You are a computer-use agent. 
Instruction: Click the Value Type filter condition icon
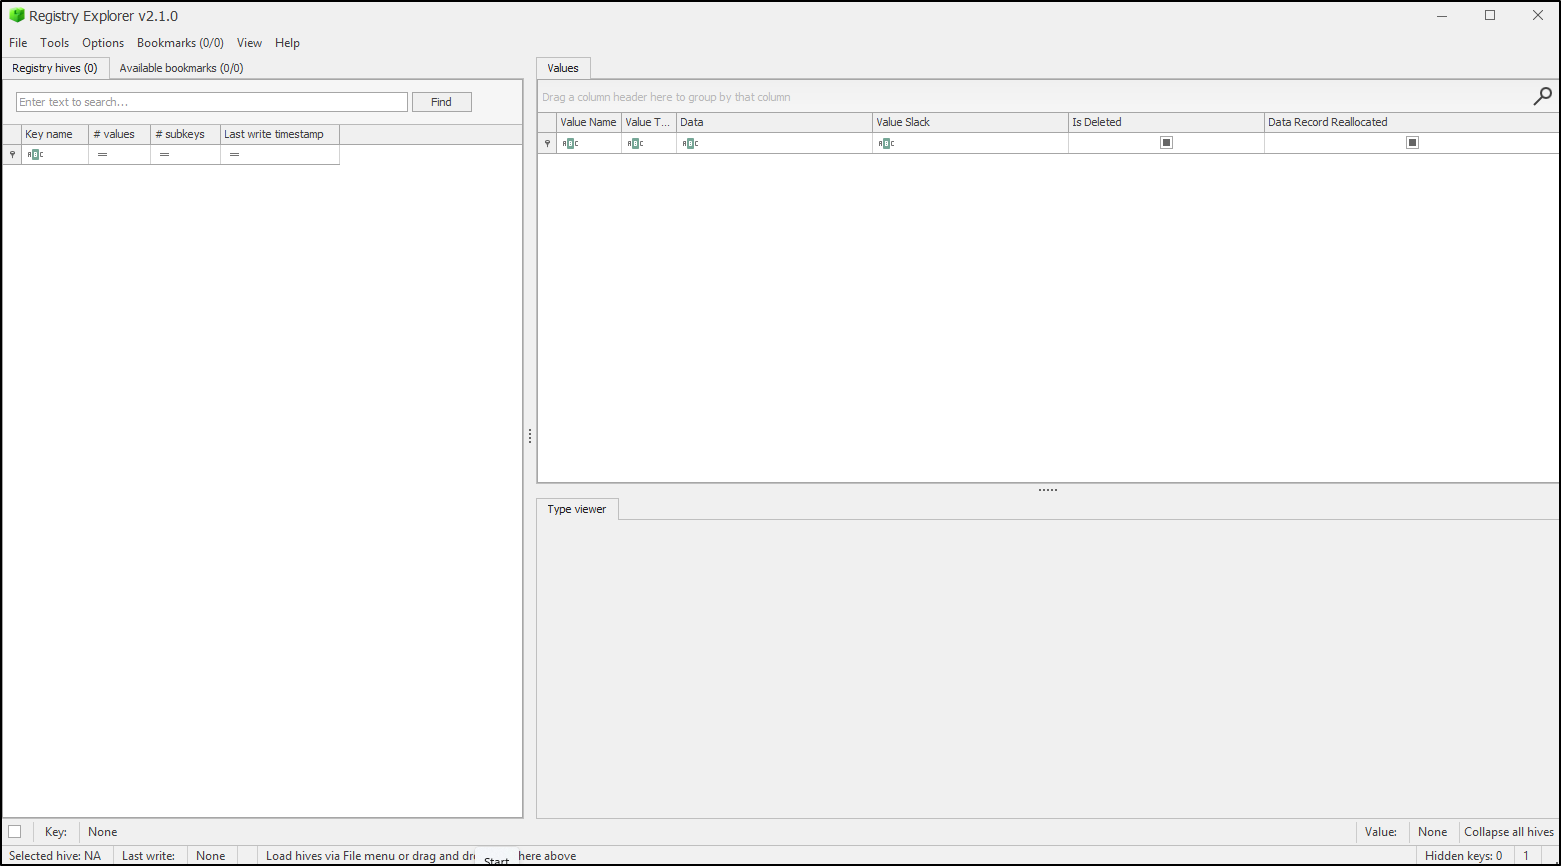tap(635, 143)
